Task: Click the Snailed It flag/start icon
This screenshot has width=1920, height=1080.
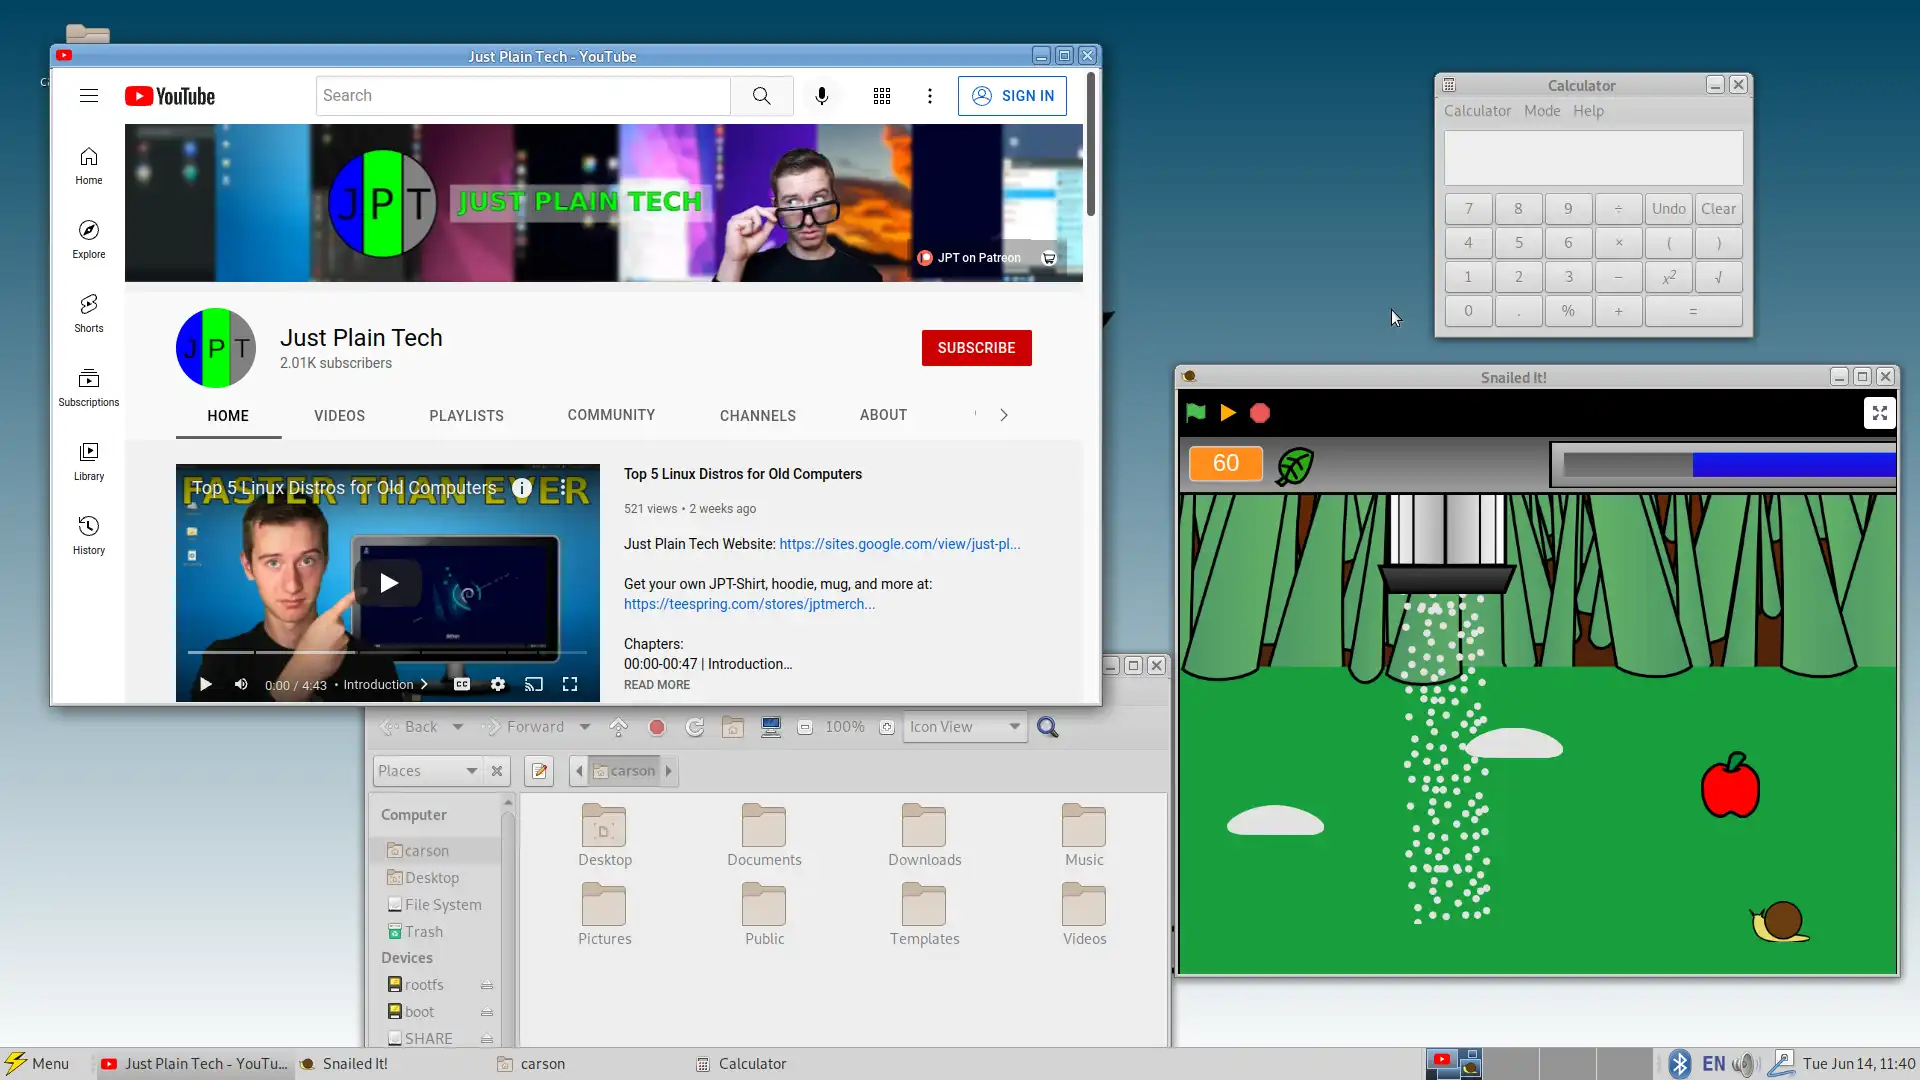Action: pyautogui.click(x=1196, y=413)
